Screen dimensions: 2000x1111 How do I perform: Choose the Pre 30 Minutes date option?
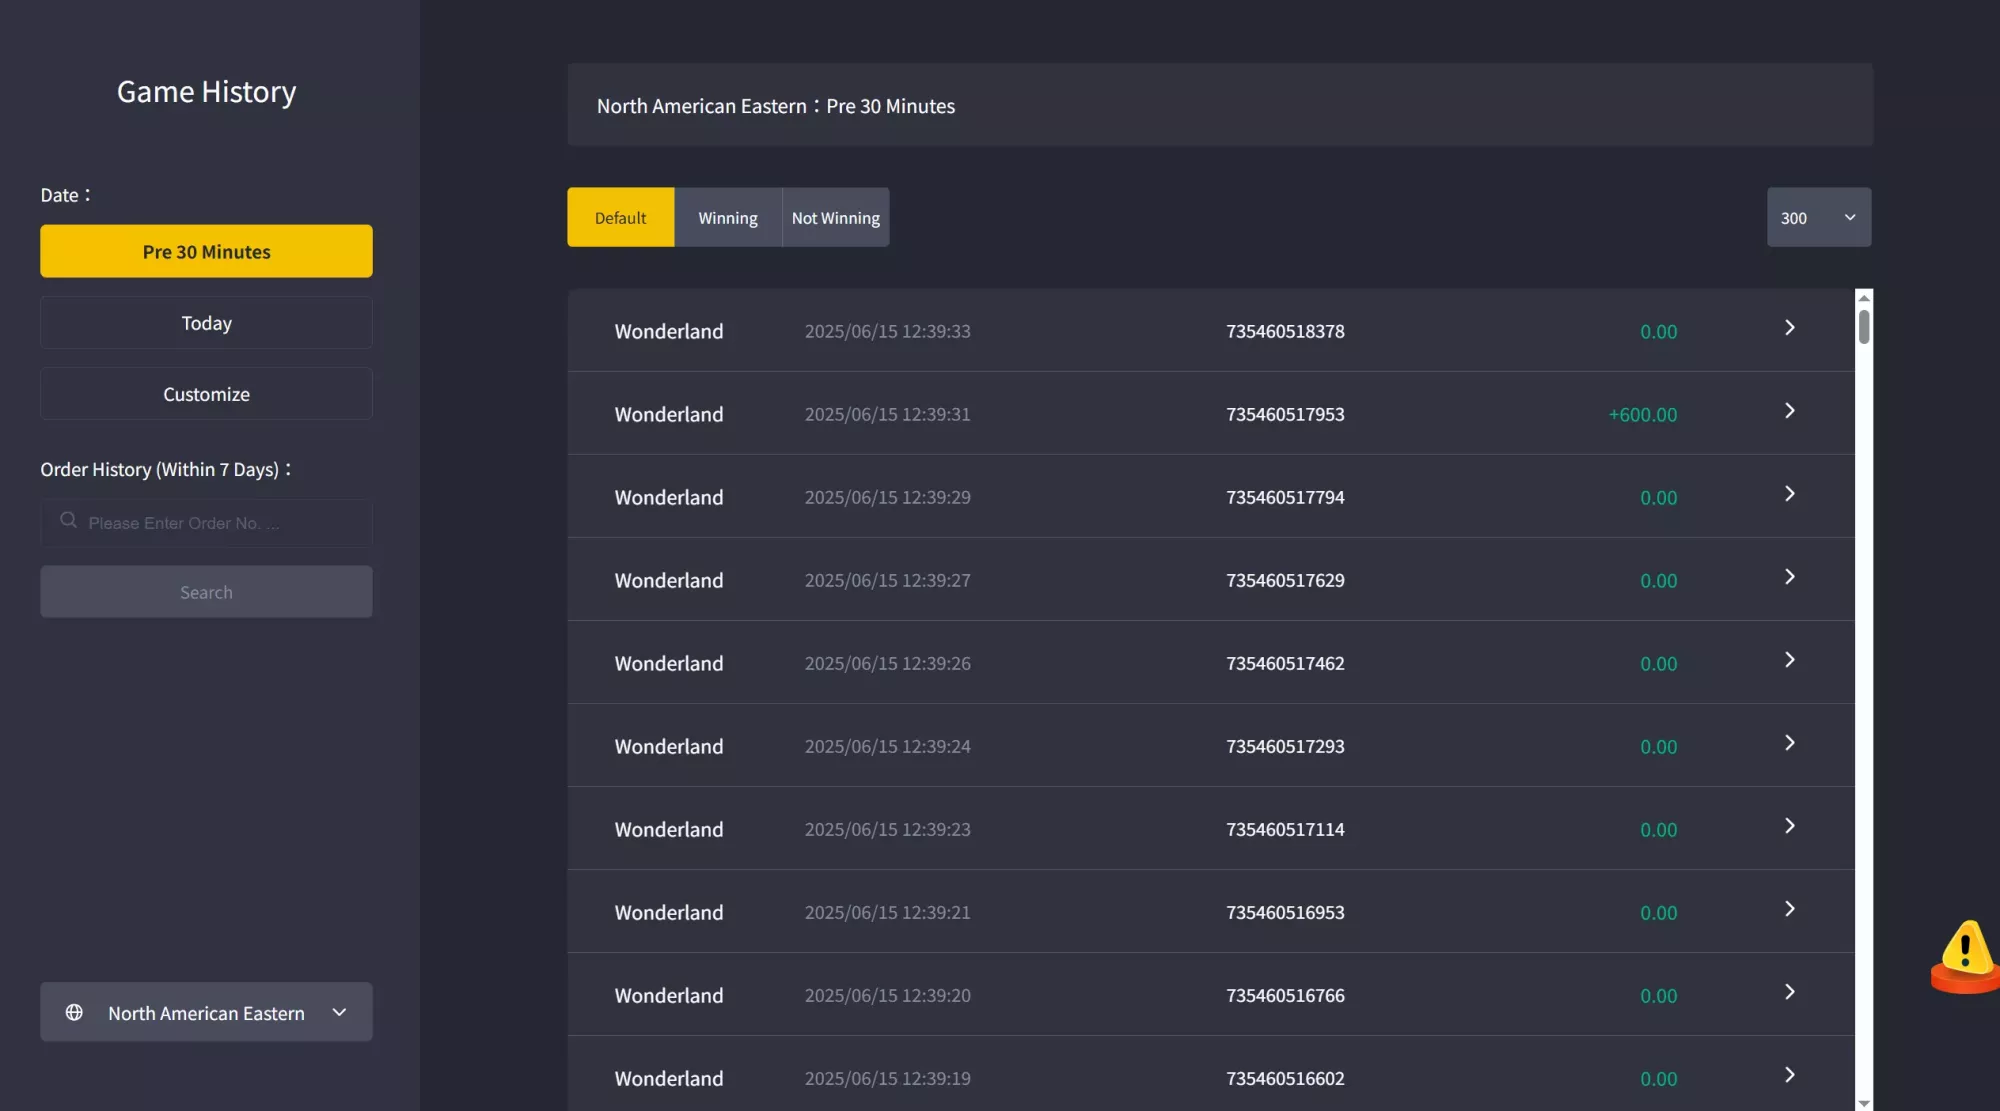point(206,251)
